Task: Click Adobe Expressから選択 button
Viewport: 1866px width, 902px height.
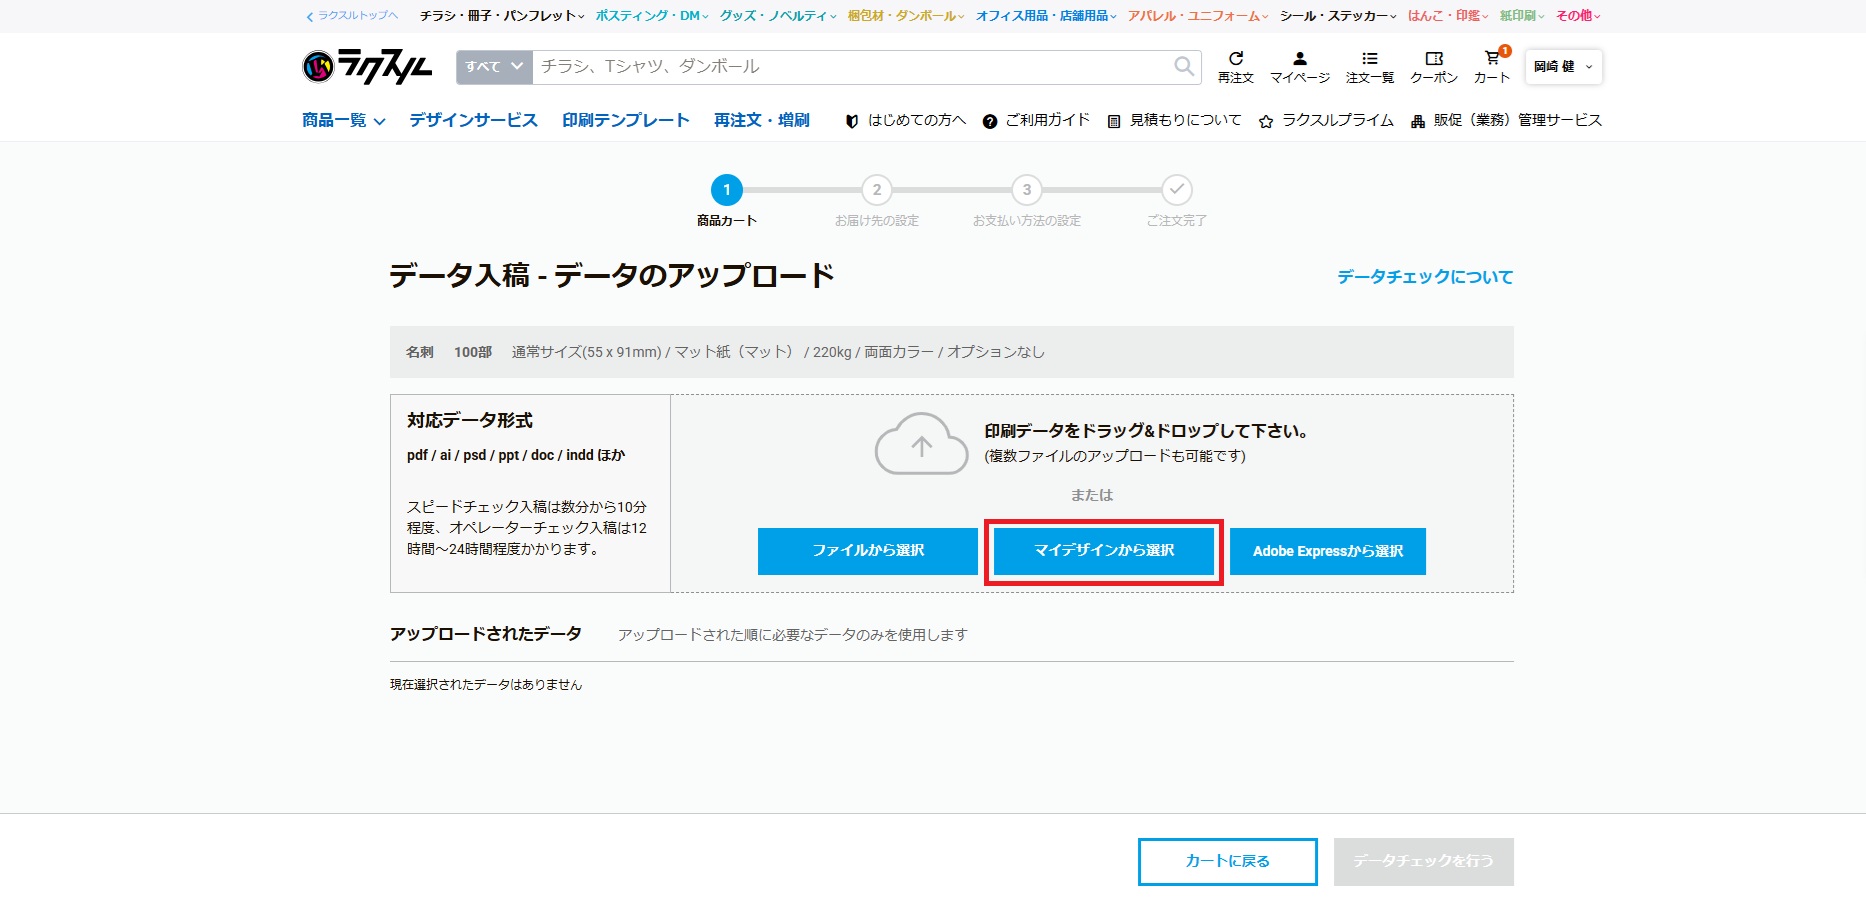Action: coord(1328,551)
